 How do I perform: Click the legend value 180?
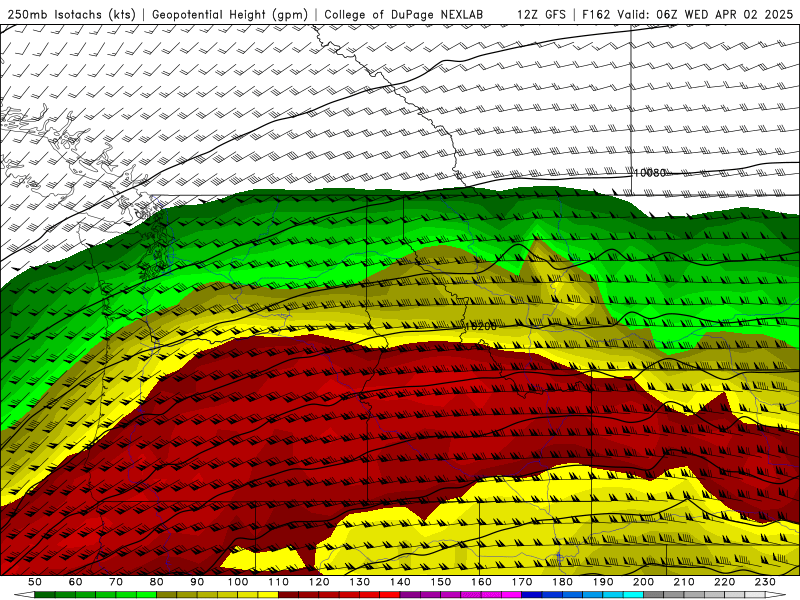(x=563, y=582)
